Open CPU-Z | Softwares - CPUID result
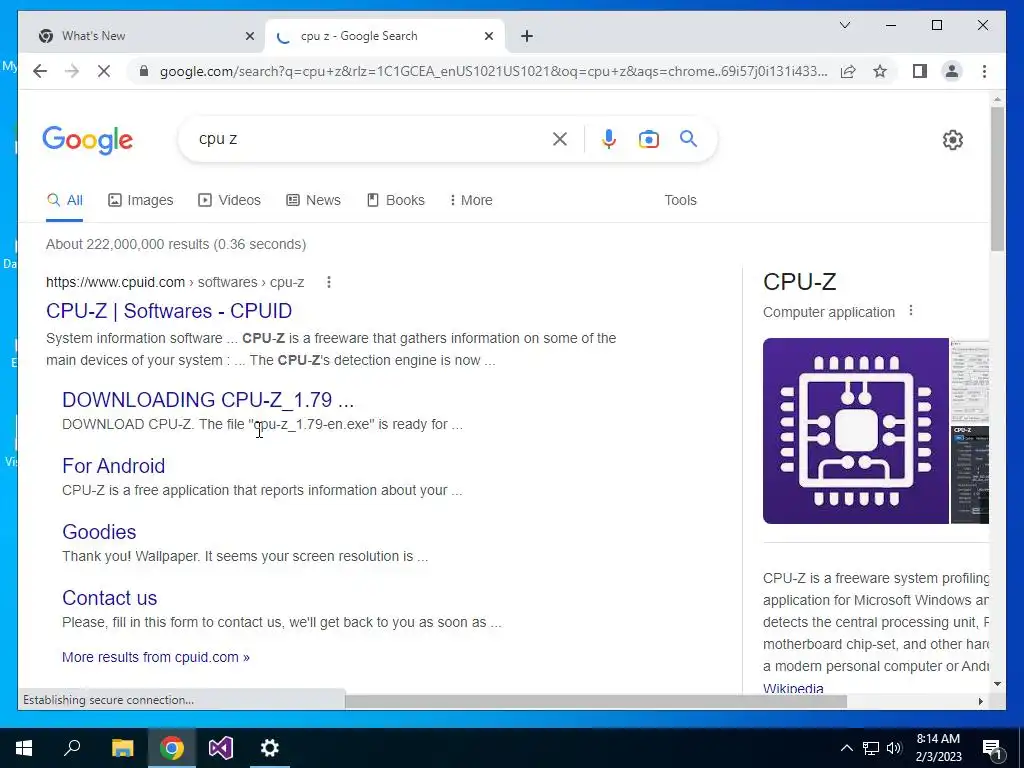 (169, 311)
